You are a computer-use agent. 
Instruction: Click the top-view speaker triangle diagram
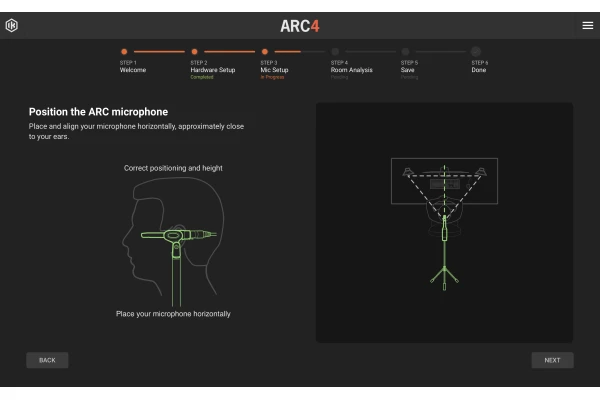click(x=444, y=223)
